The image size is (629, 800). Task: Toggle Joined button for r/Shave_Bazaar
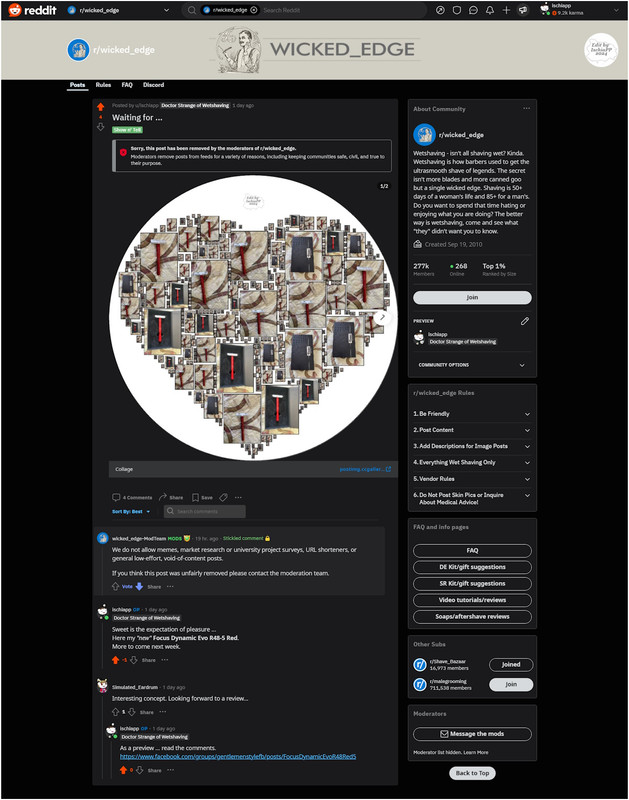click(511, 664)
